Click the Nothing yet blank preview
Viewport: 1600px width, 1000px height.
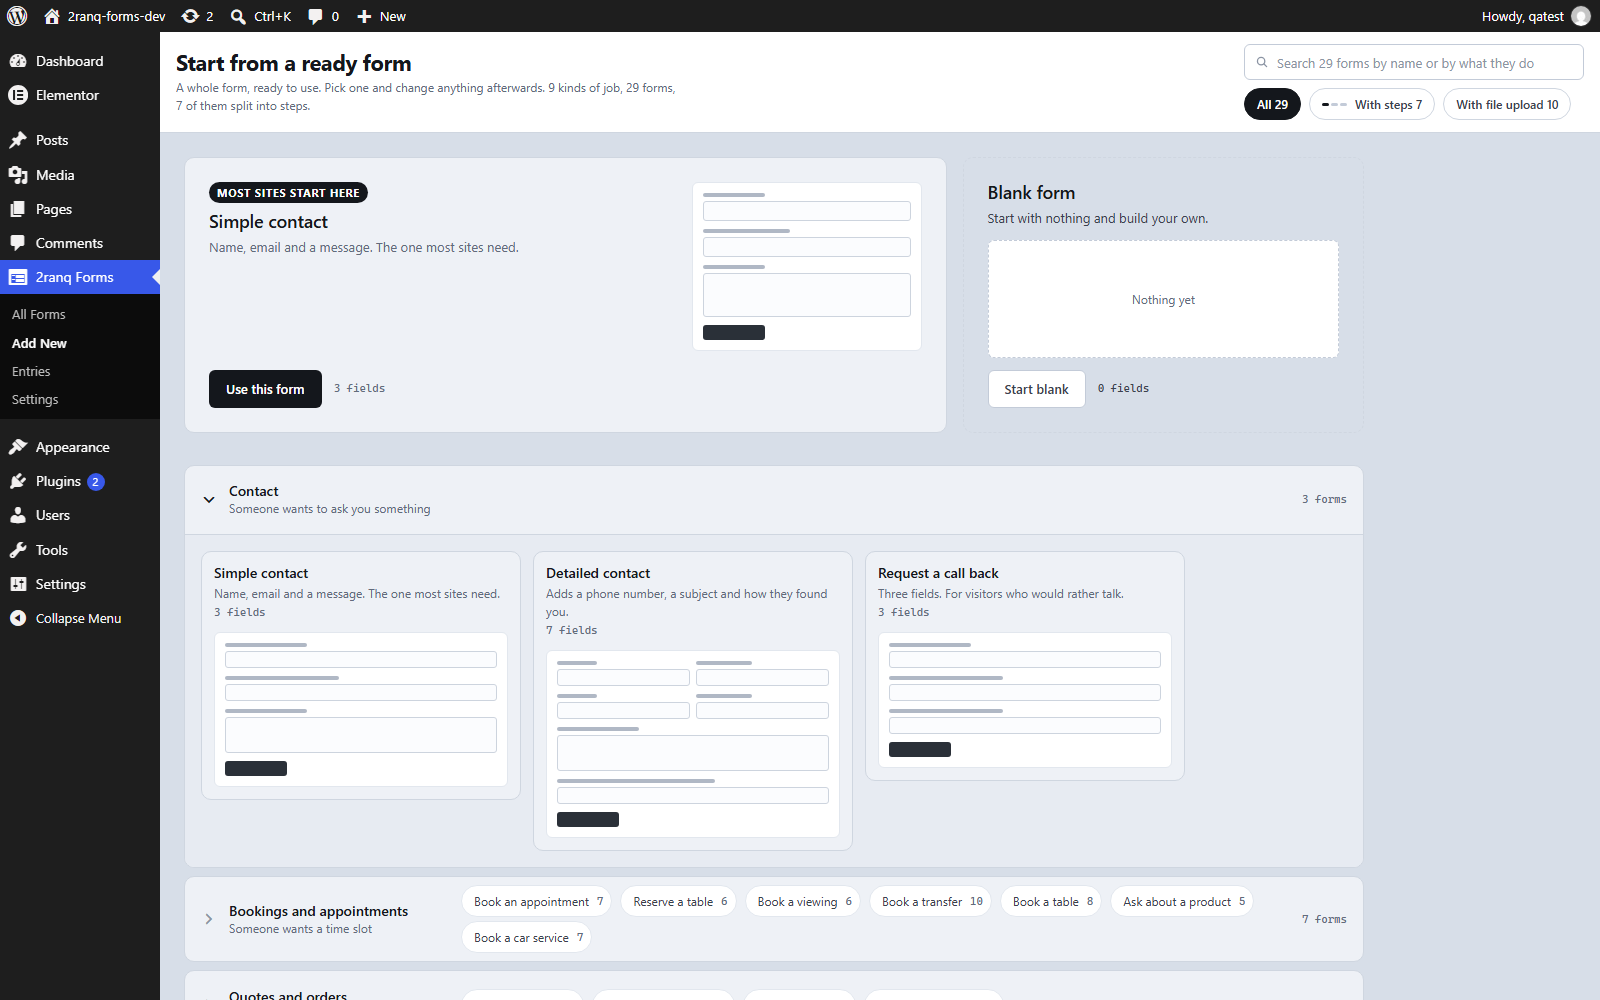point(1163,299)
